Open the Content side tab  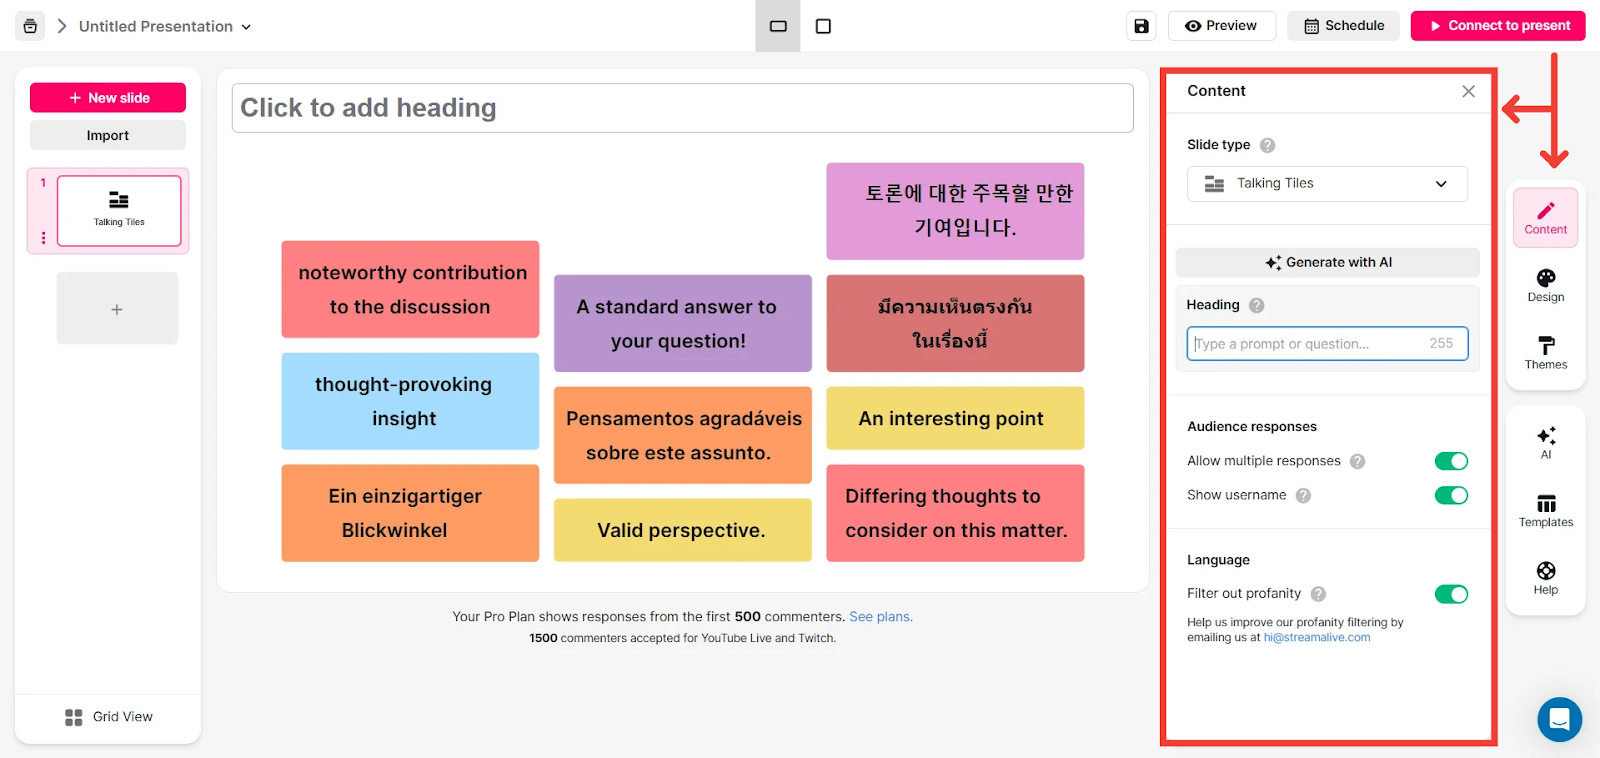coord(1545,217)
